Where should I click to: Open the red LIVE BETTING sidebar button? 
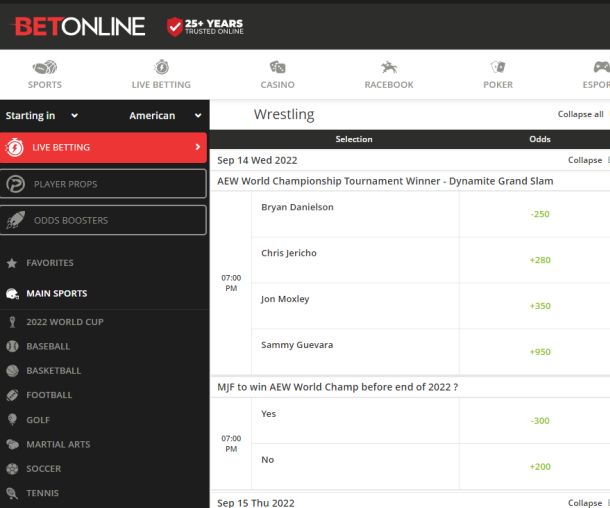point(103,147)
